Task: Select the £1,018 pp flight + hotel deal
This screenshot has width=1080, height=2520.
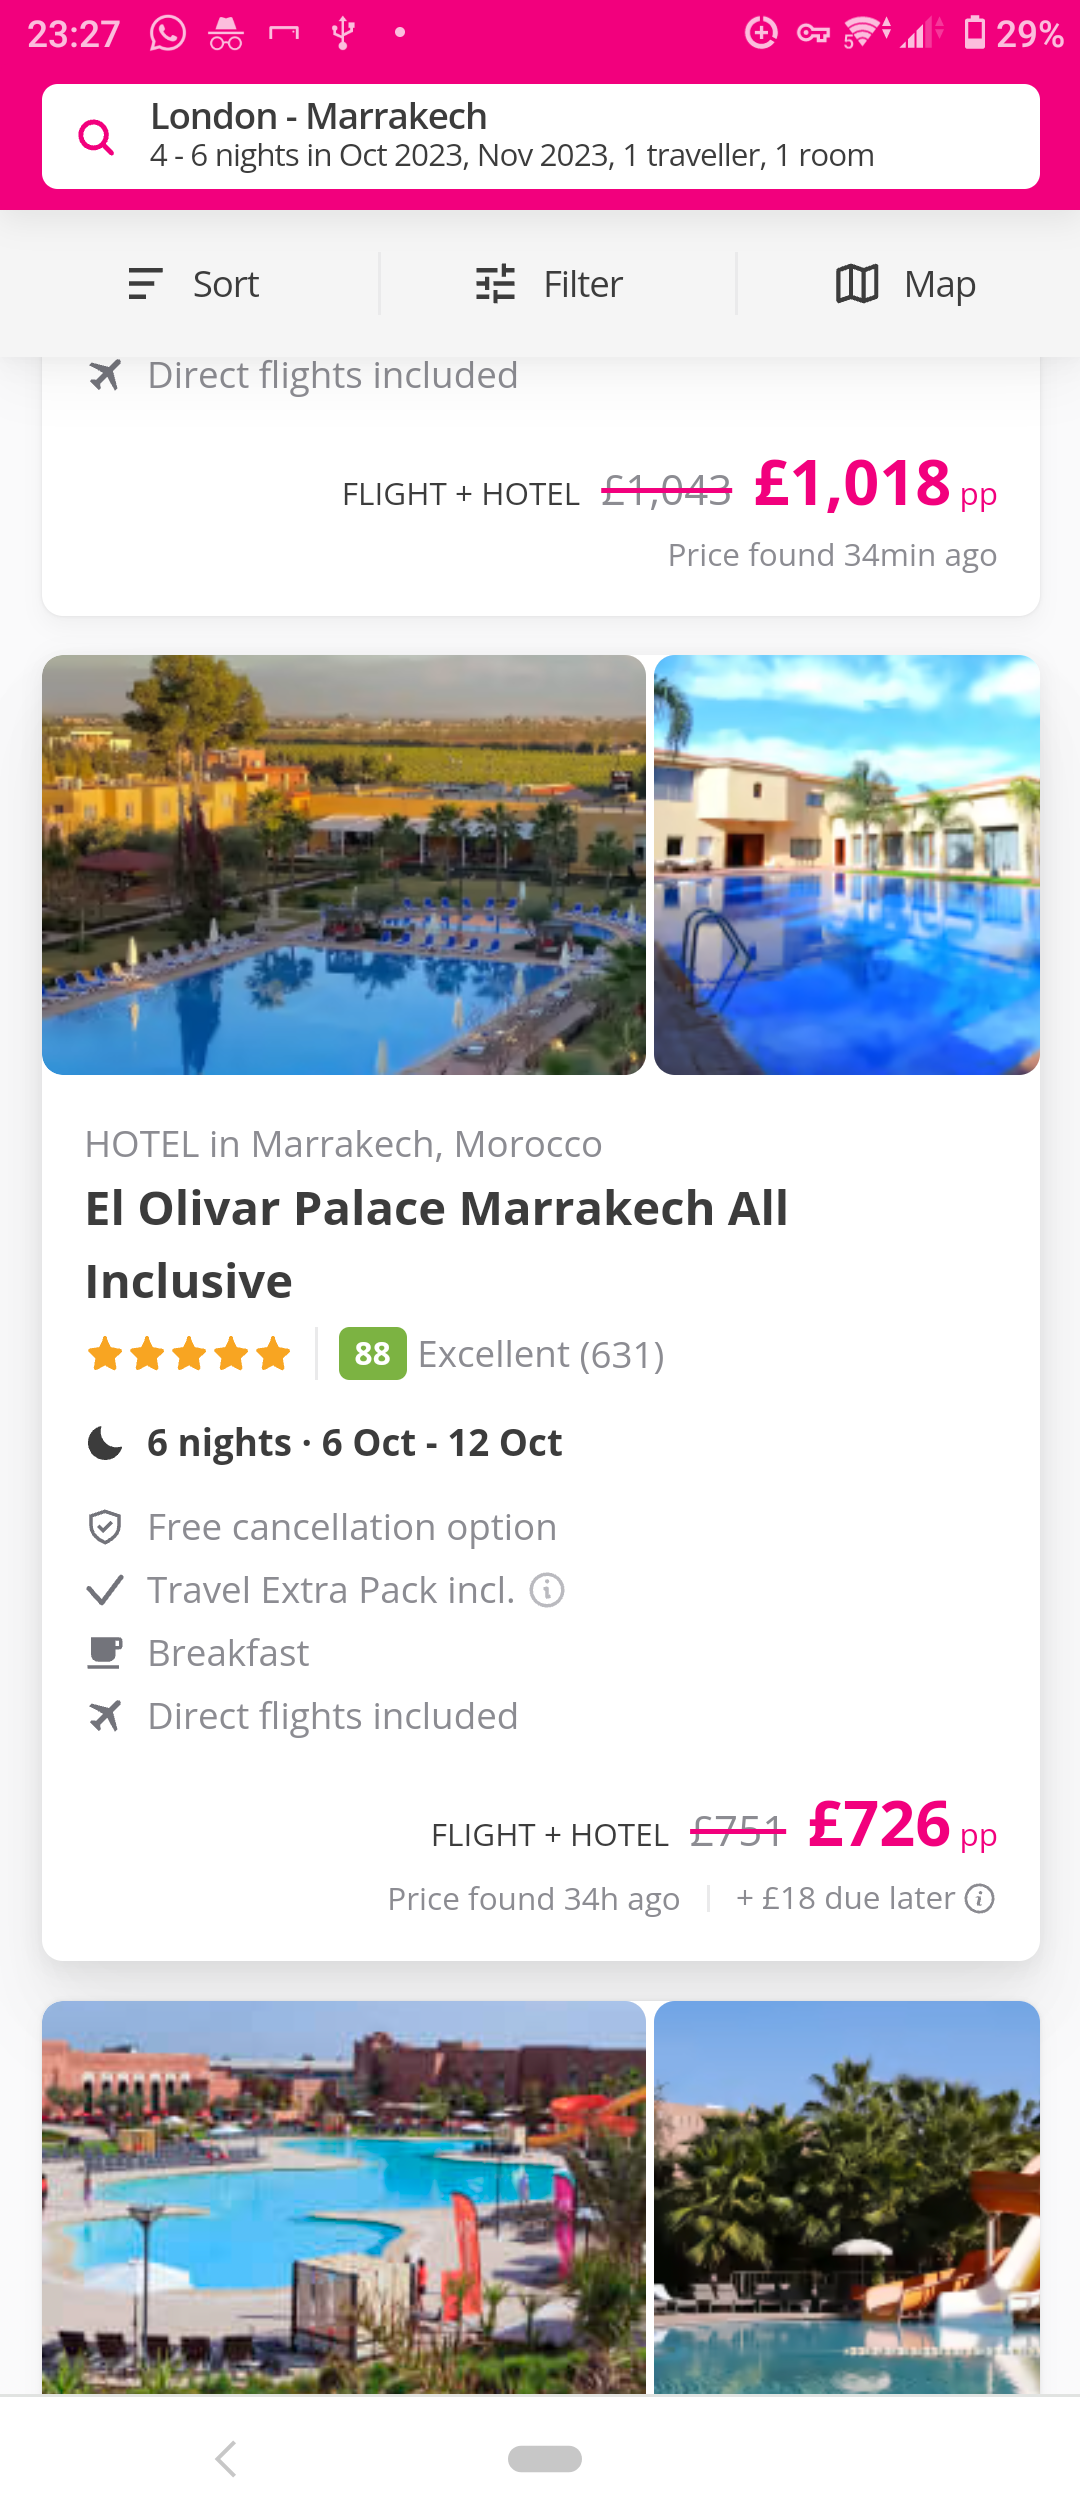Action: point(875,484)
